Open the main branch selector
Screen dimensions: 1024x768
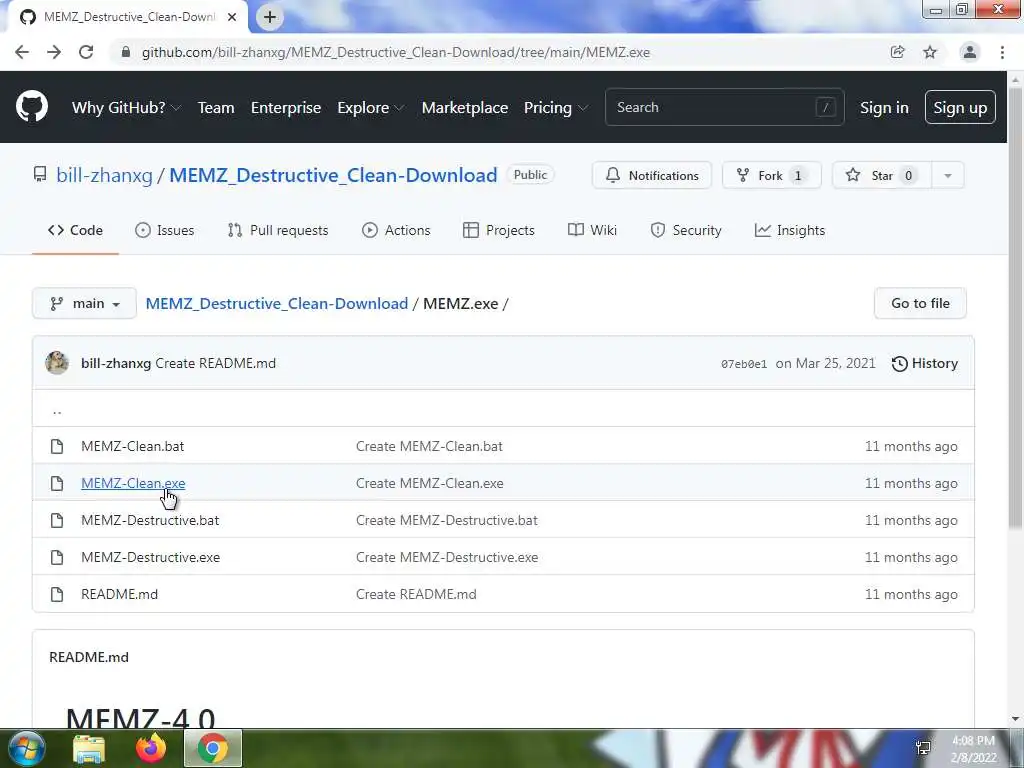(84, 303)
